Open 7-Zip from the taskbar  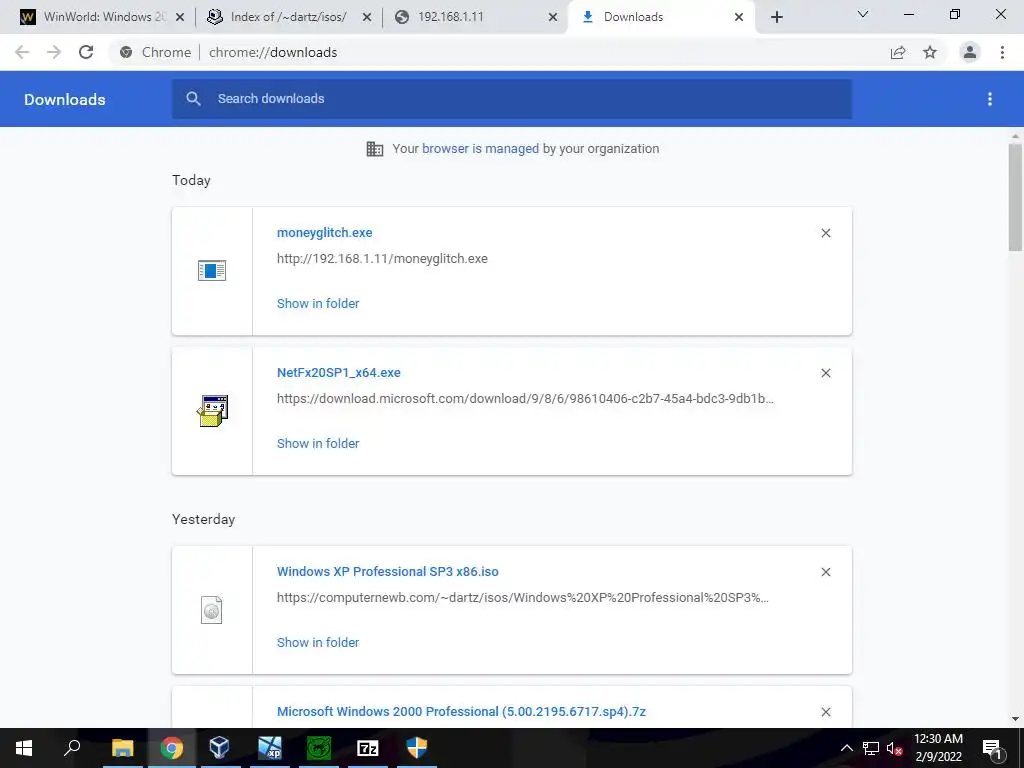[x=368, y=748]
